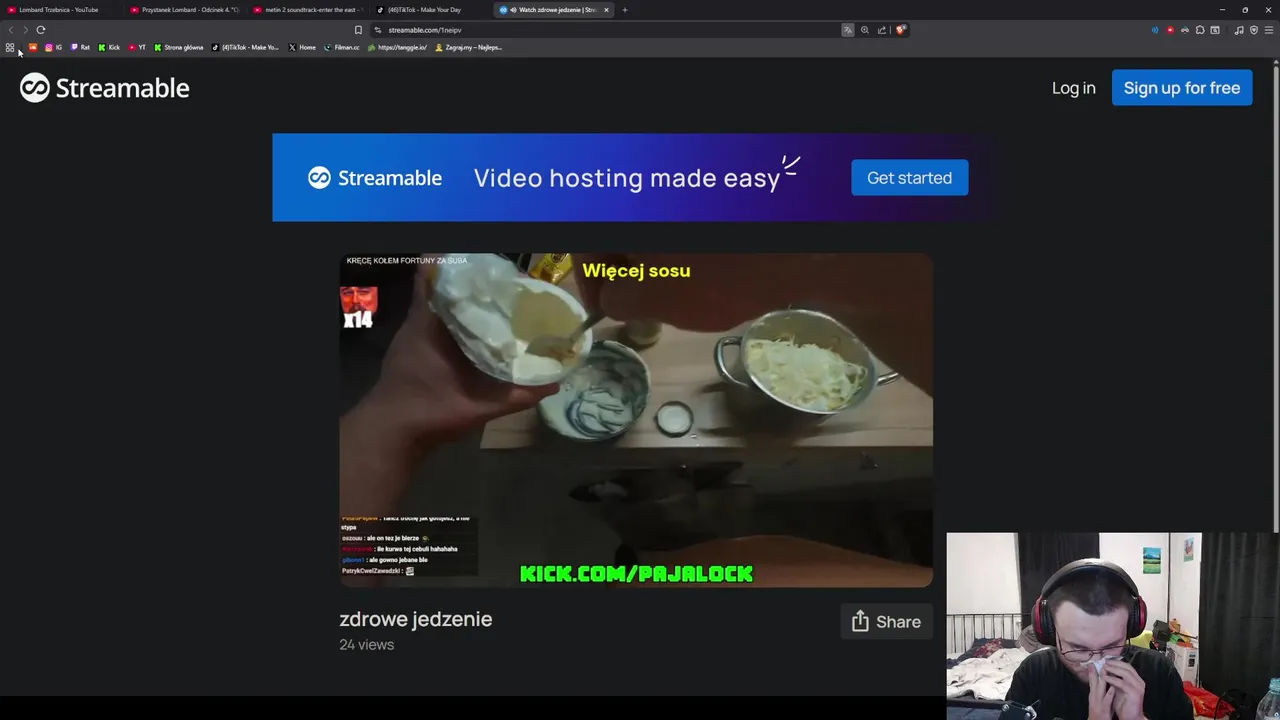Open IG bookmark
The height and width of the screenshot is (720, 1280).
(x=53, y=47)
